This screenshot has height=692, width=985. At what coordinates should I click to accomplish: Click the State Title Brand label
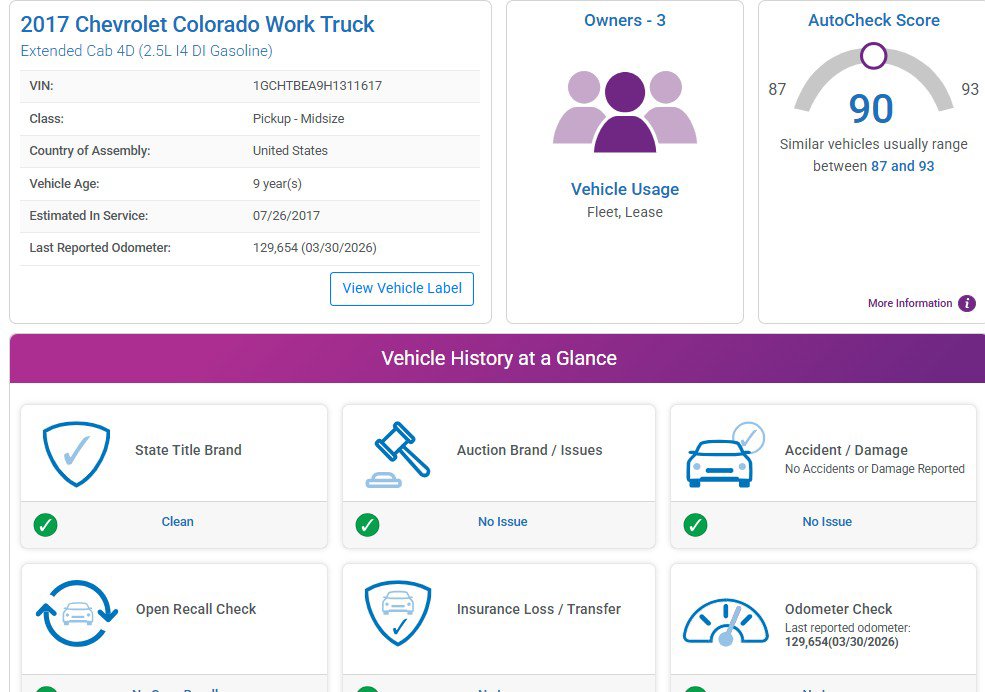coord(188,450)
